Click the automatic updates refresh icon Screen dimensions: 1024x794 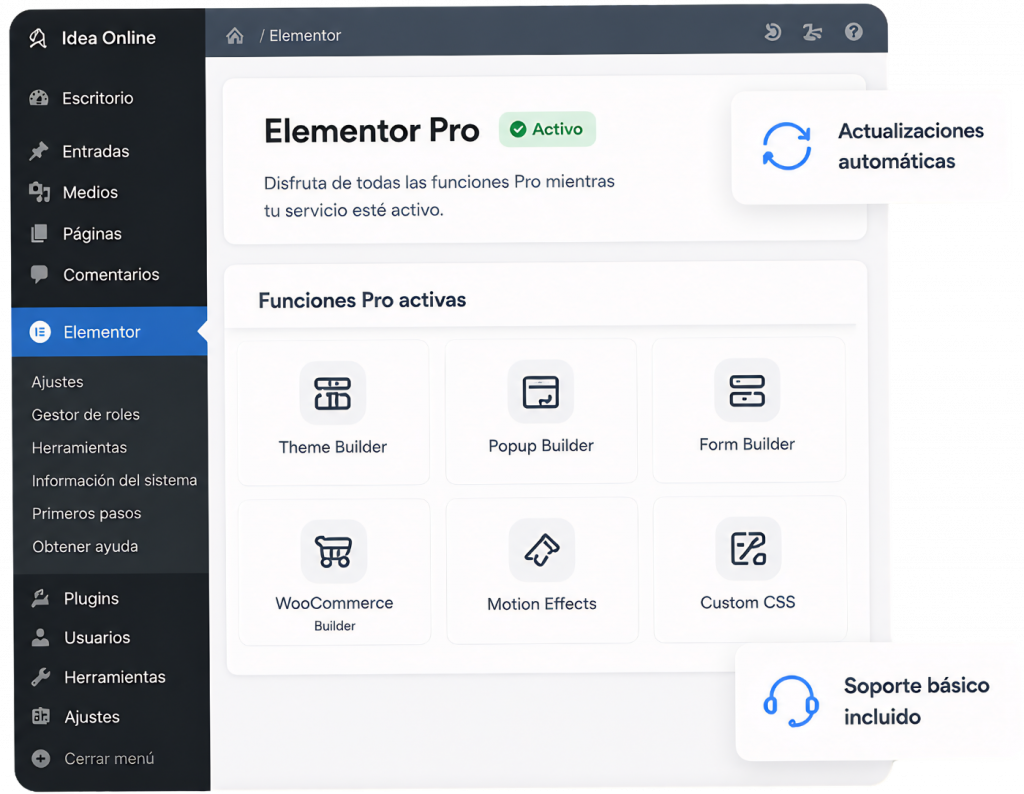pos(787,146)
